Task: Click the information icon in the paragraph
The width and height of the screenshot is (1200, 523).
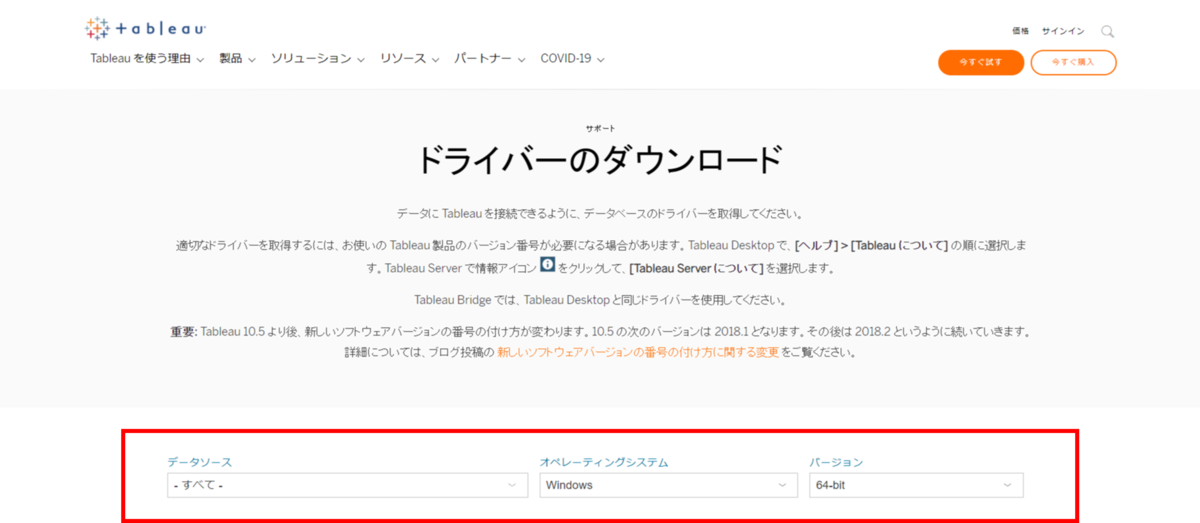Action: [x=547, y=265]
